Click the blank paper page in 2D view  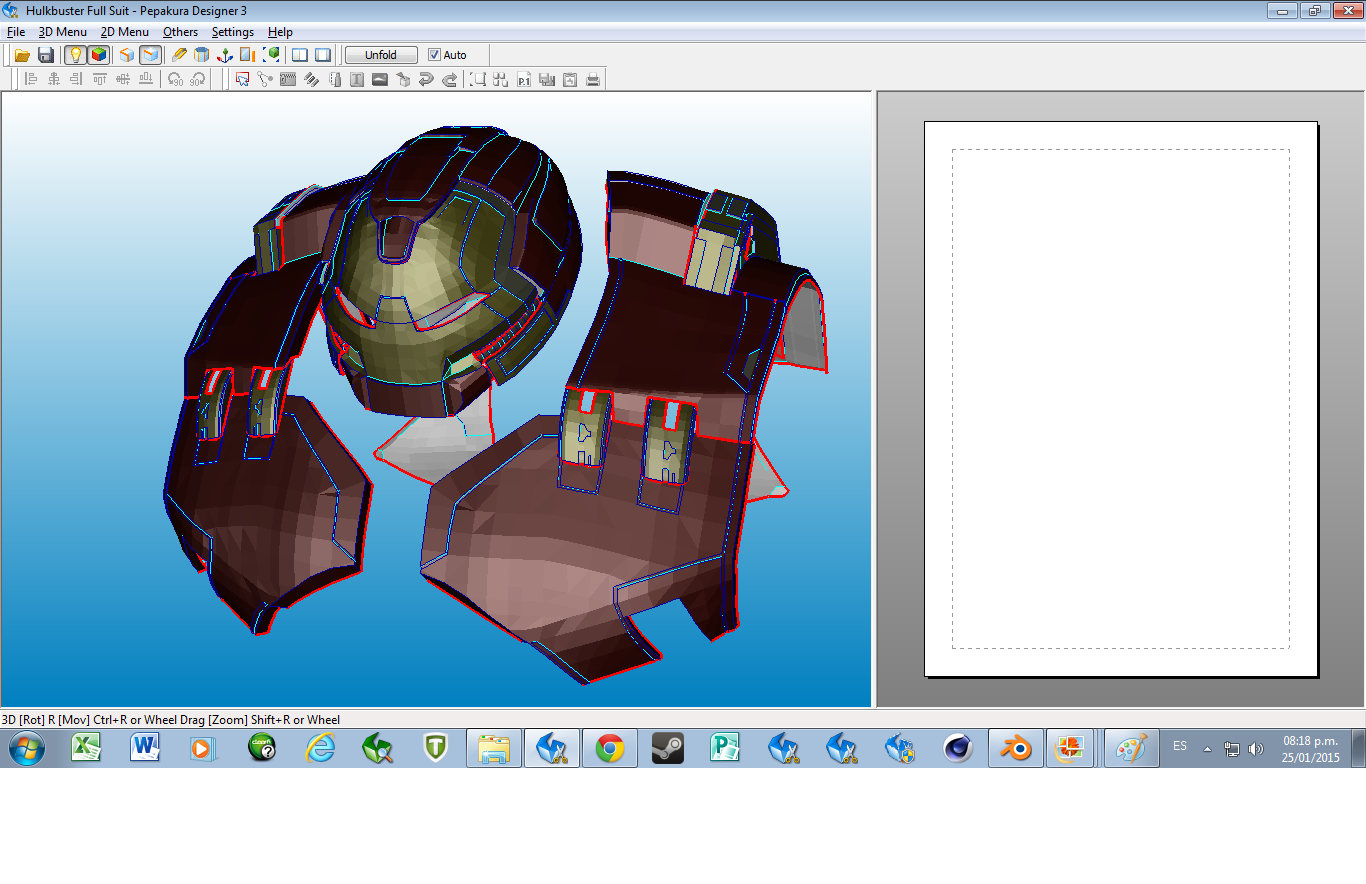[1121, 399]
